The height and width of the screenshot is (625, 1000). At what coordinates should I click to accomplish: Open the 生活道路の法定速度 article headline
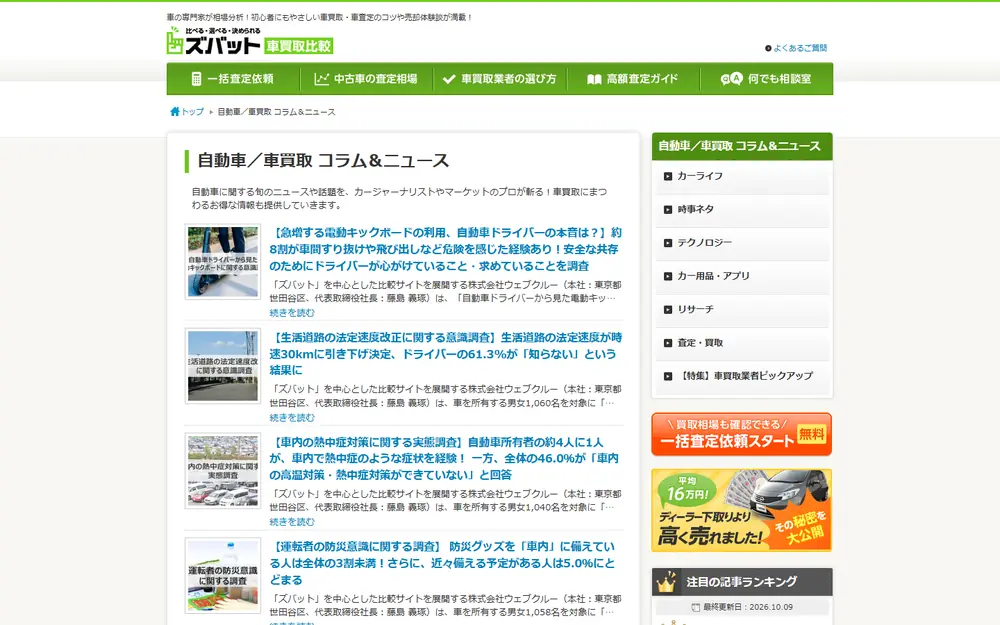pyautogui.click(x=445, y=353)
